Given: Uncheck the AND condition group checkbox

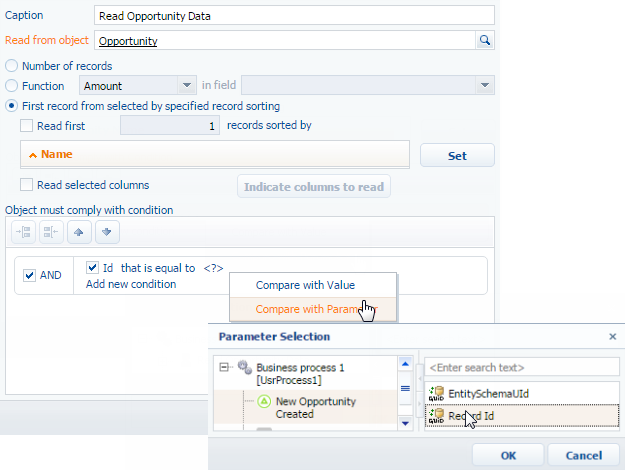Looking at the screenshot, I should 29,276.
